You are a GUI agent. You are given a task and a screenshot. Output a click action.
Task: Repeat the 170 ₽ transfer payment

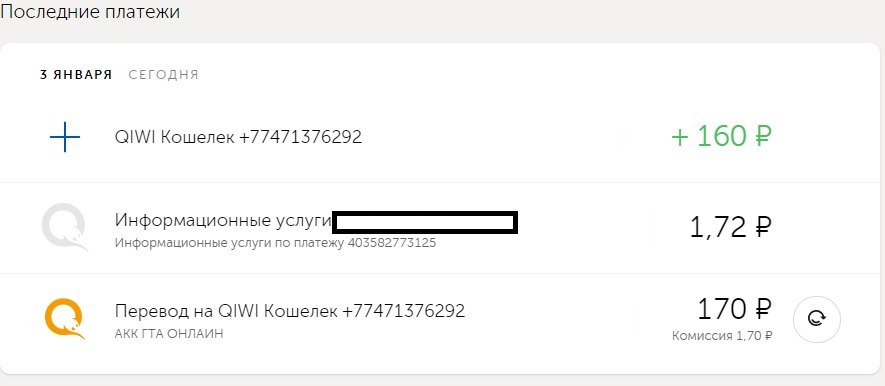[x=816, y=319]
